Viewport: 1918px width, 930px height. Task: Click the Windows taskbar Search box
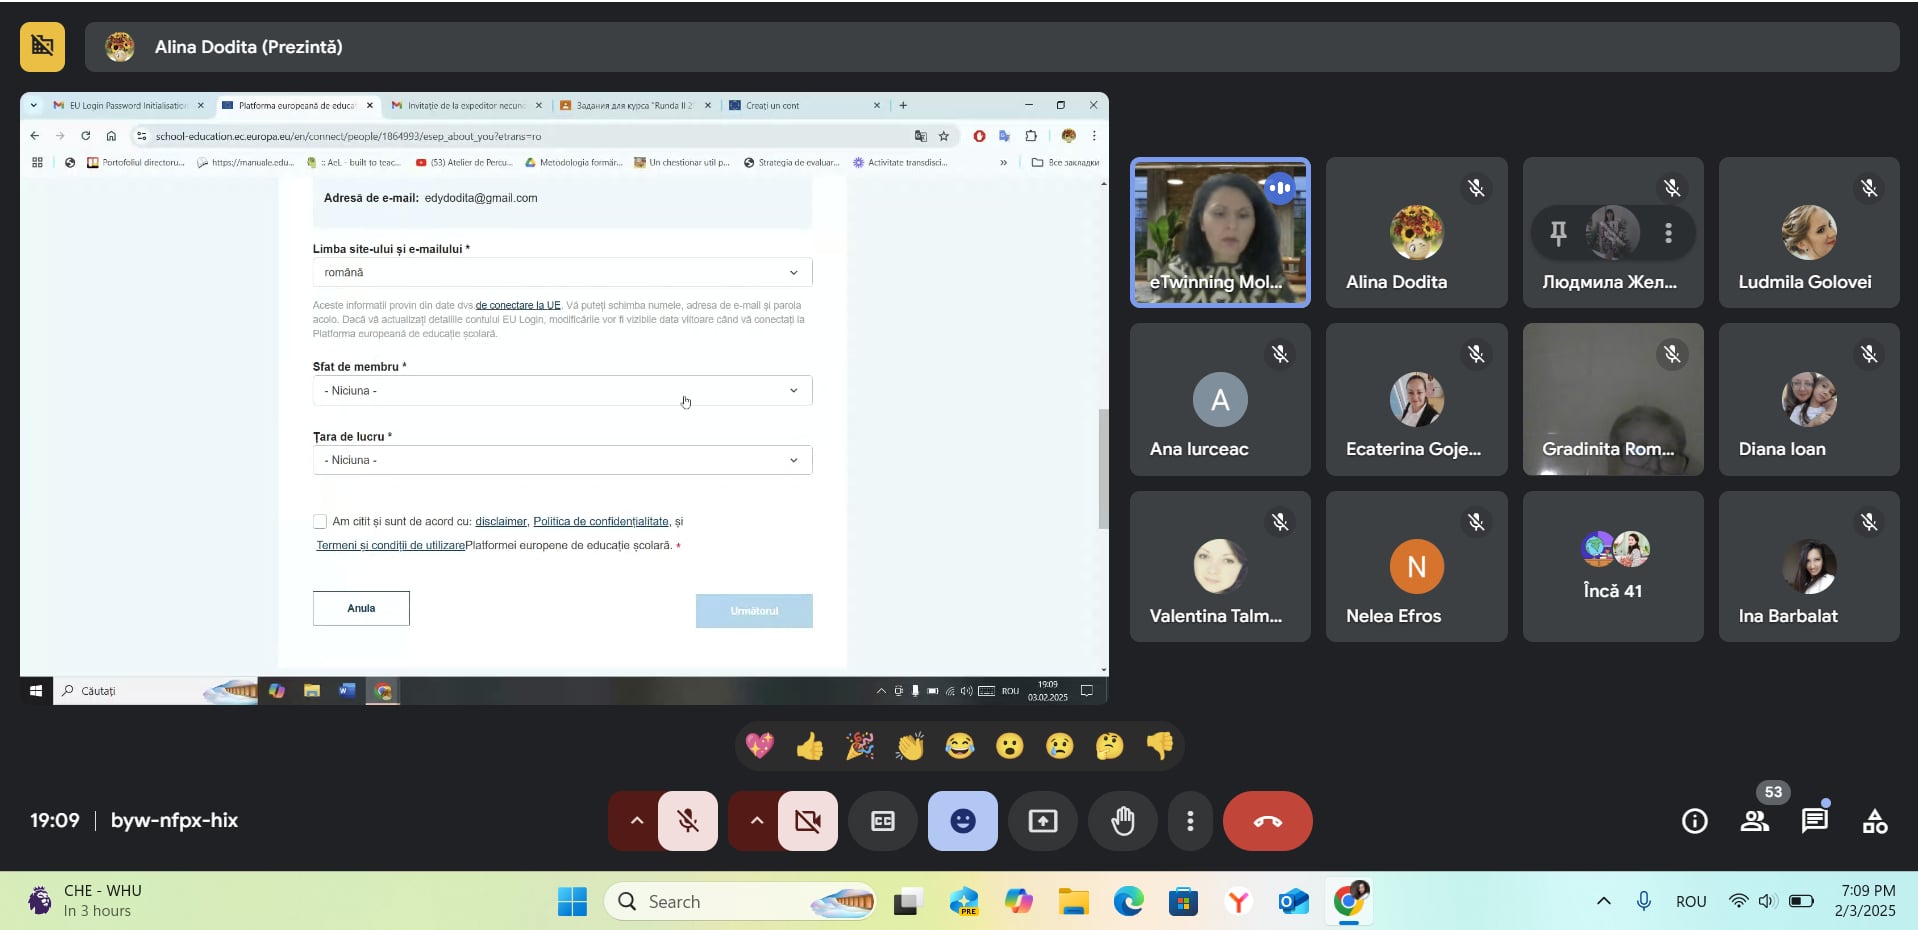click(x=740, y=902)
